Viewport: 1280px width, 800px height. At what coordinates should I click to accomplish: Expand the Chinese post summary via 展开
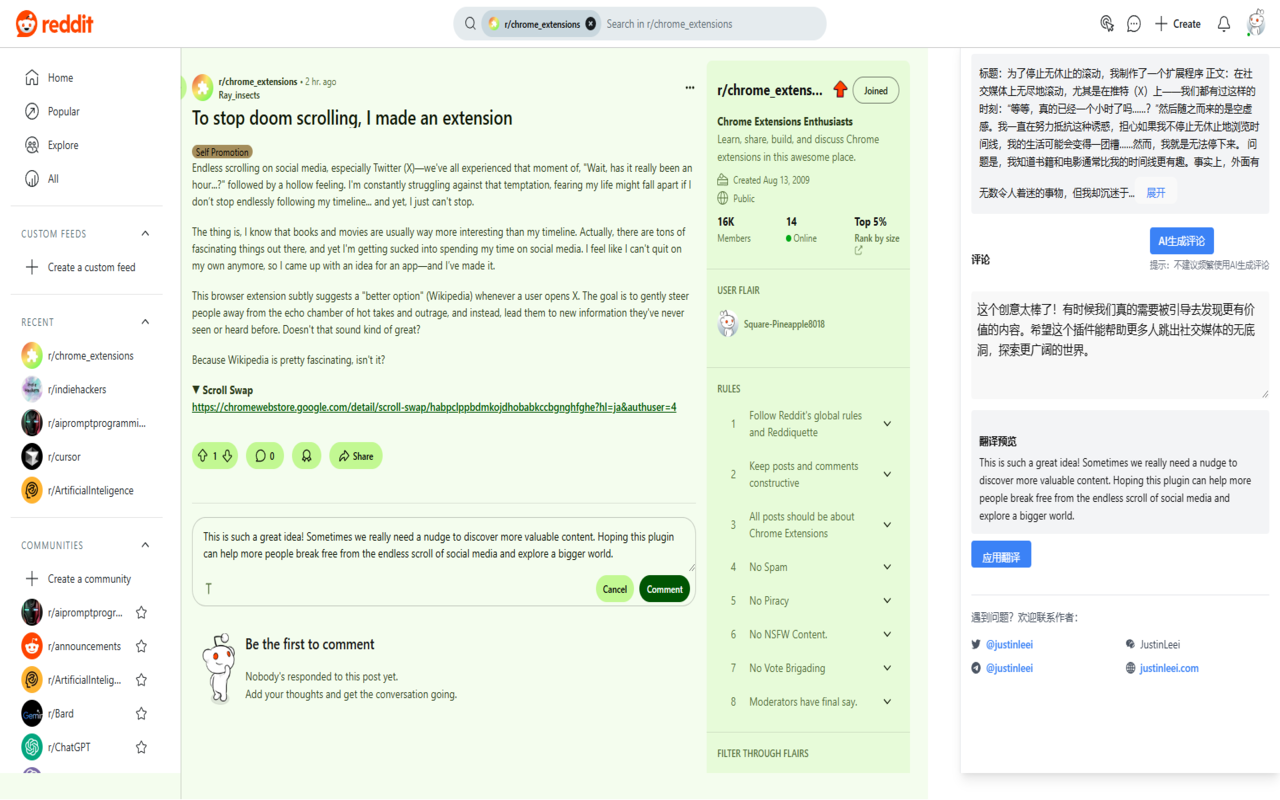[x=1156, y=192]
